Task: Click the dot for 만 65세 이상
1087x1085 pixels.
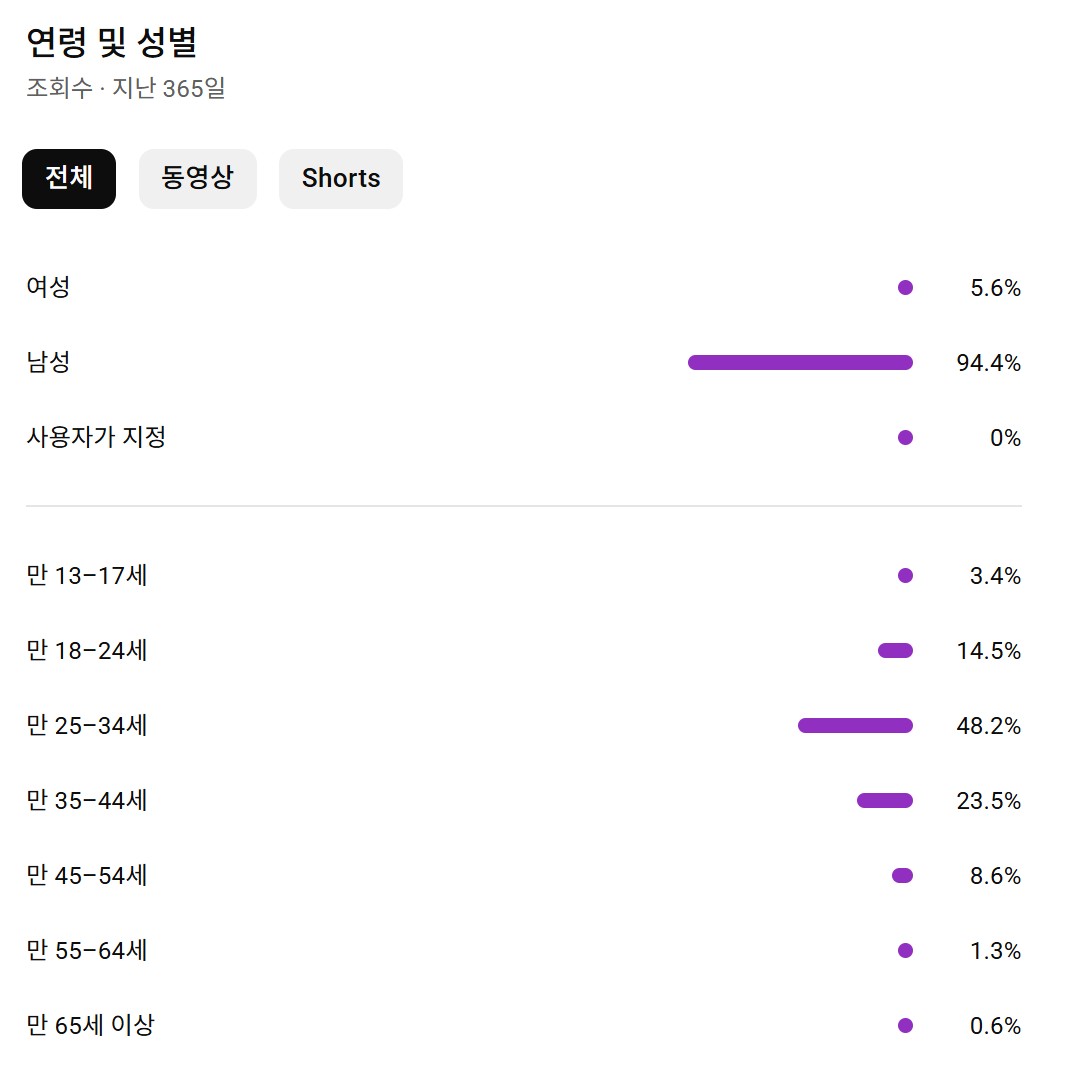Action: 905,1026
